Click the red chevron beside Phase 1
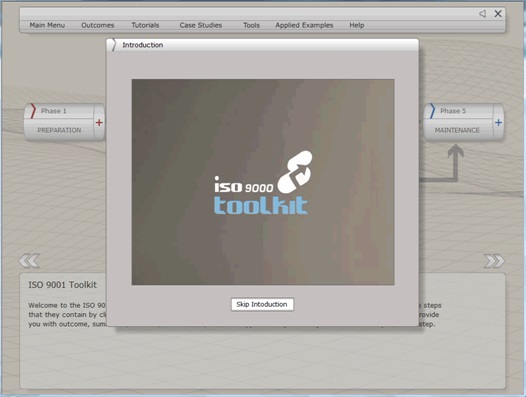The image size is (526, 397). (33, 111)
